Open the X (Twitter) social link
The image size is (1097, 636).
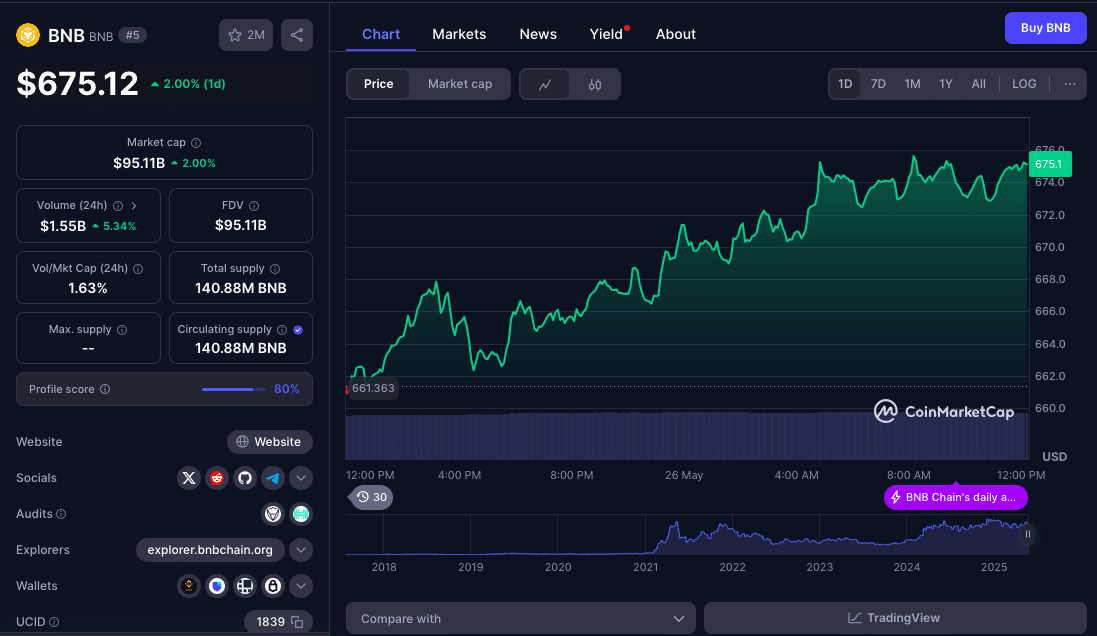tap(189, 478)
